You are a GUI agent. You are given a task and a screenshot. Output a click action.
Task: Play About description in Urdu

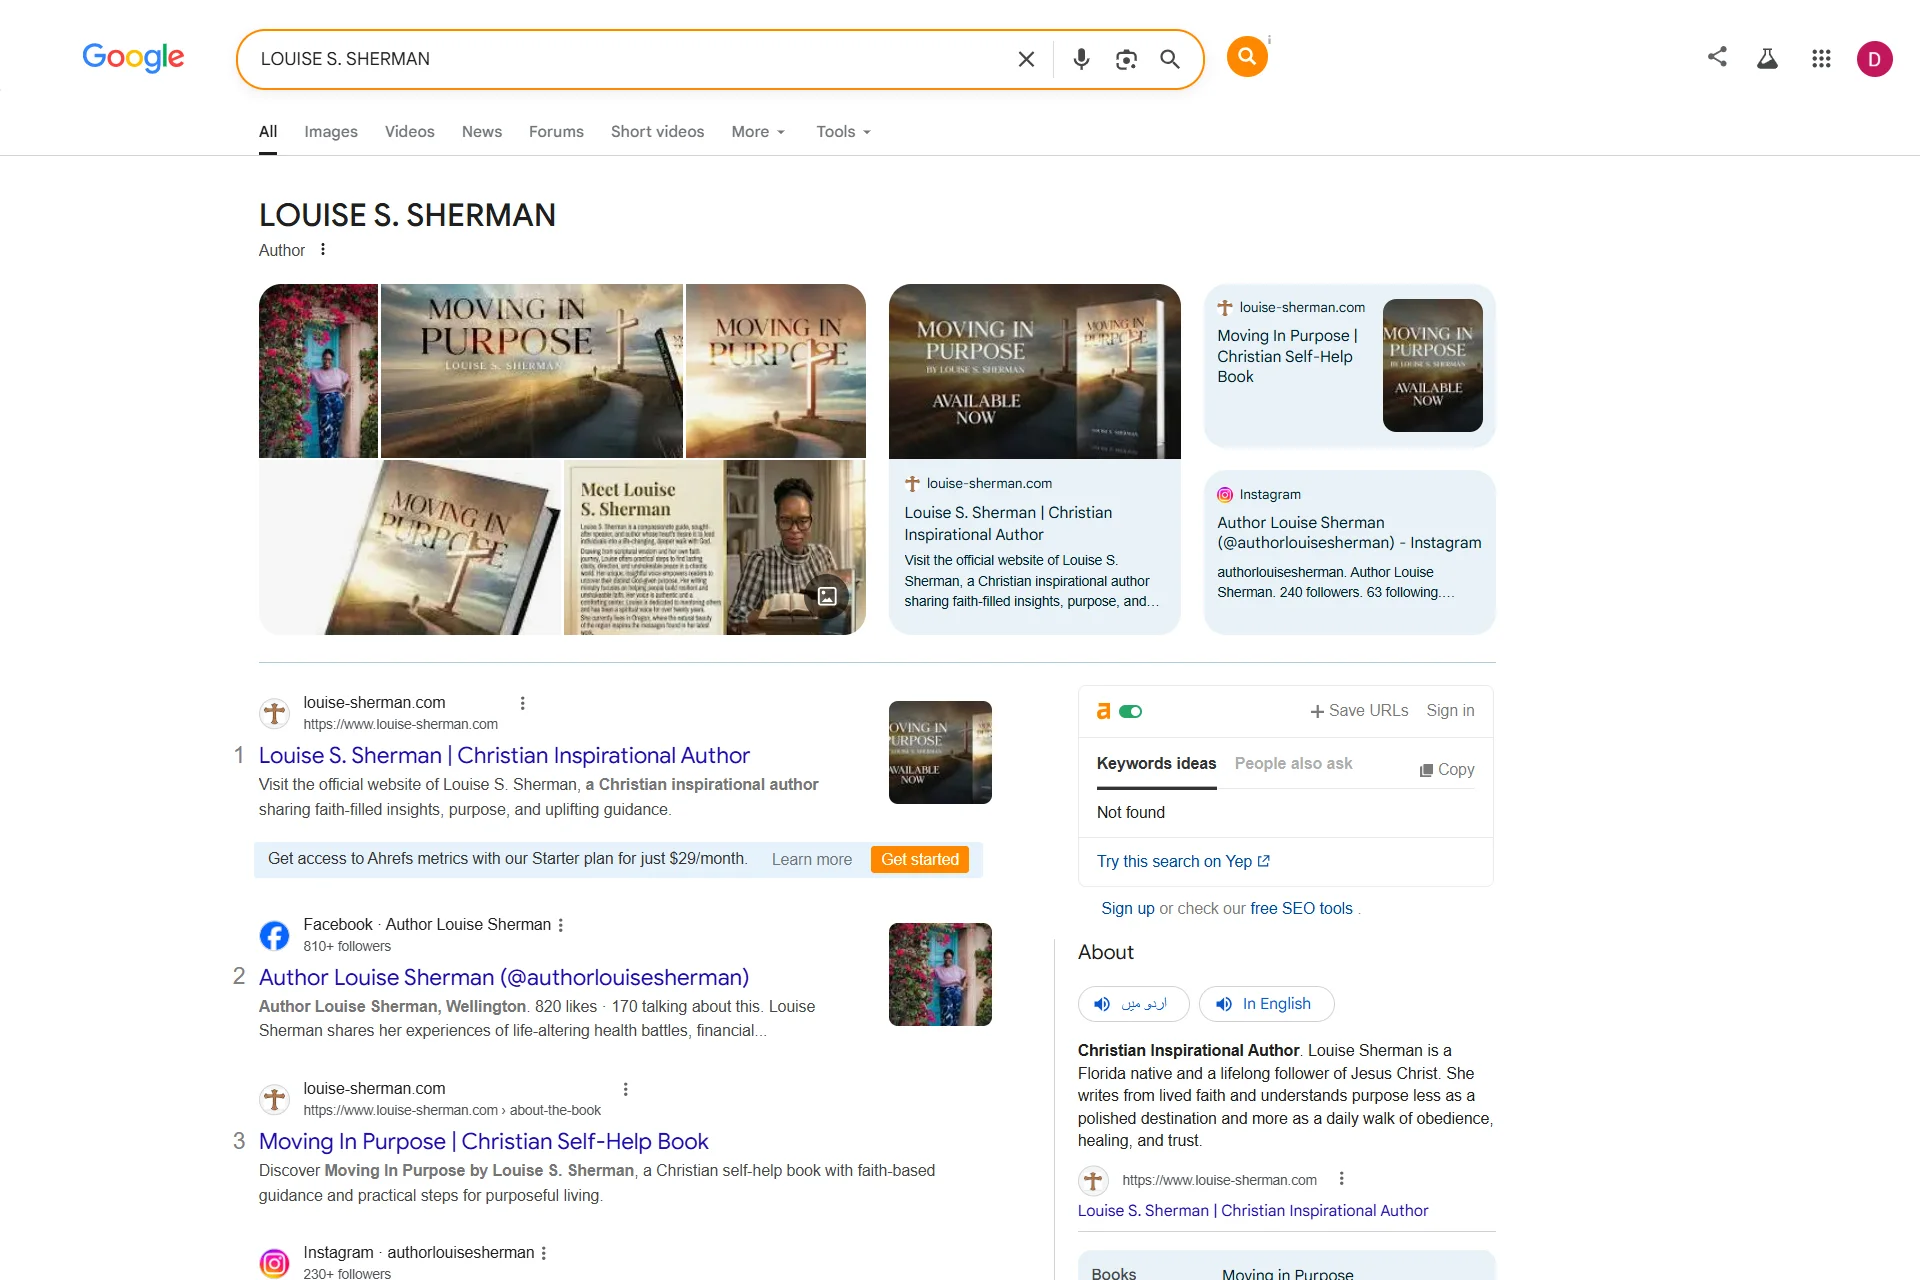1133,1004
